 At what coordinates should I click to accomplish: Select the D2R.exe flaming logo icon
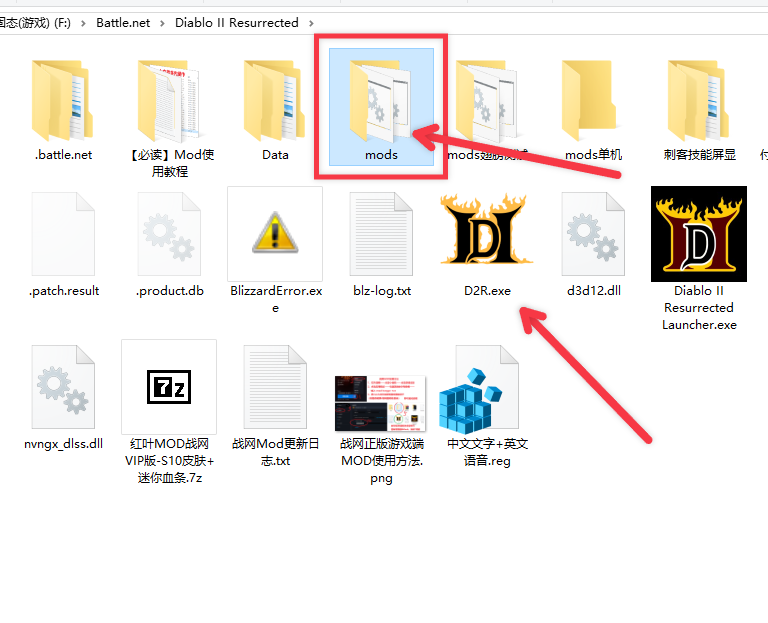(487, 229)
